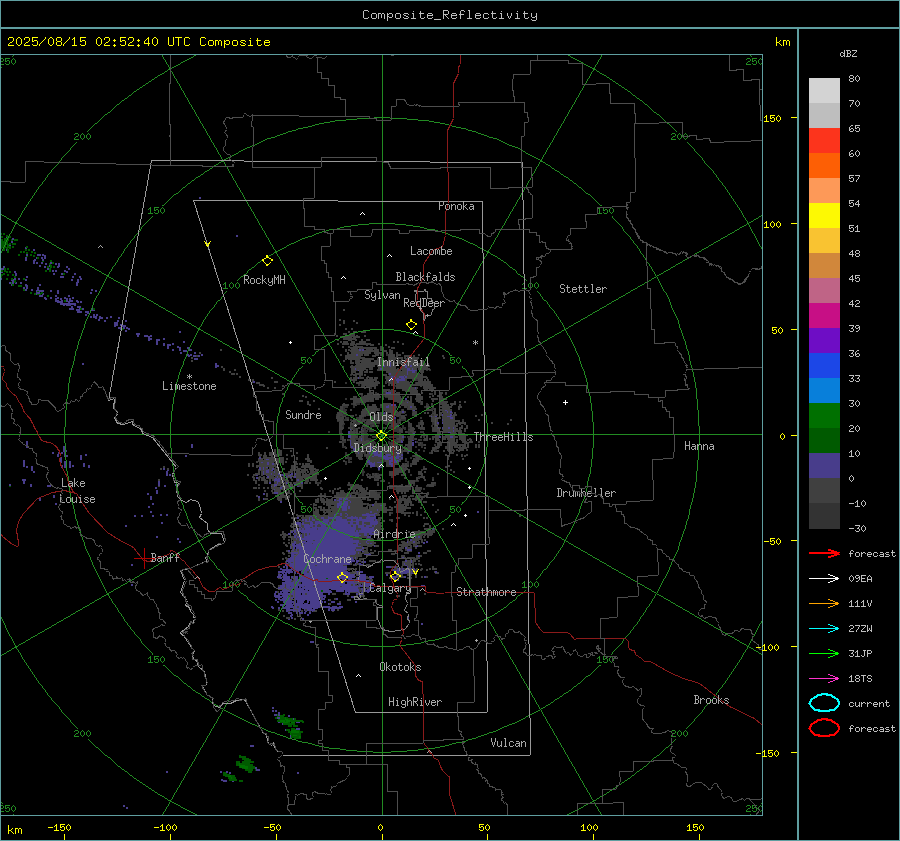Click the Didsbury label

[x=377, y=448]
